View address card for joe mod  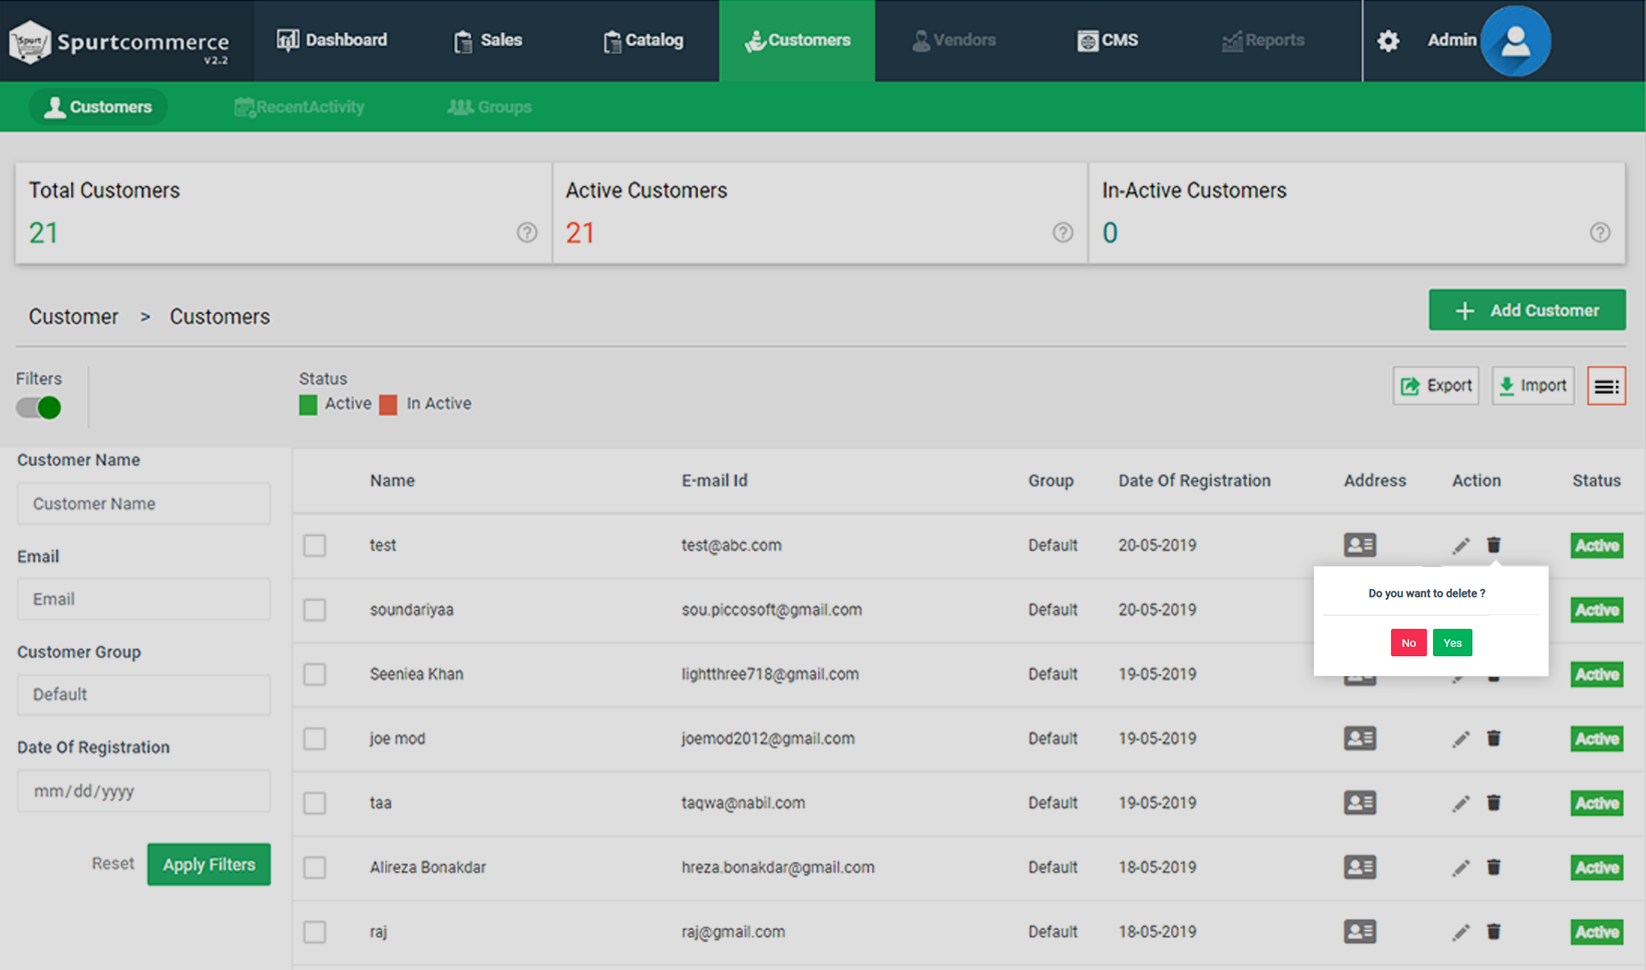1360,738
